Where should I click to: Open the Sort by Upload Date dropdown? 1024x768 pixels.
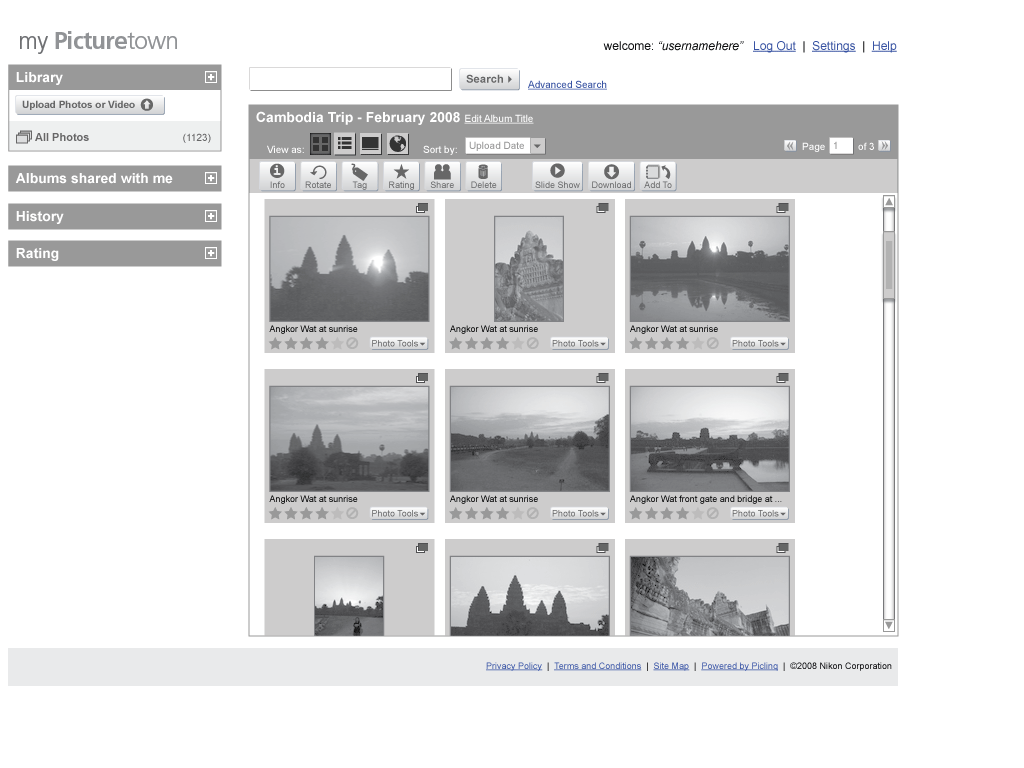pyautogui.click(x=538, y=146)
